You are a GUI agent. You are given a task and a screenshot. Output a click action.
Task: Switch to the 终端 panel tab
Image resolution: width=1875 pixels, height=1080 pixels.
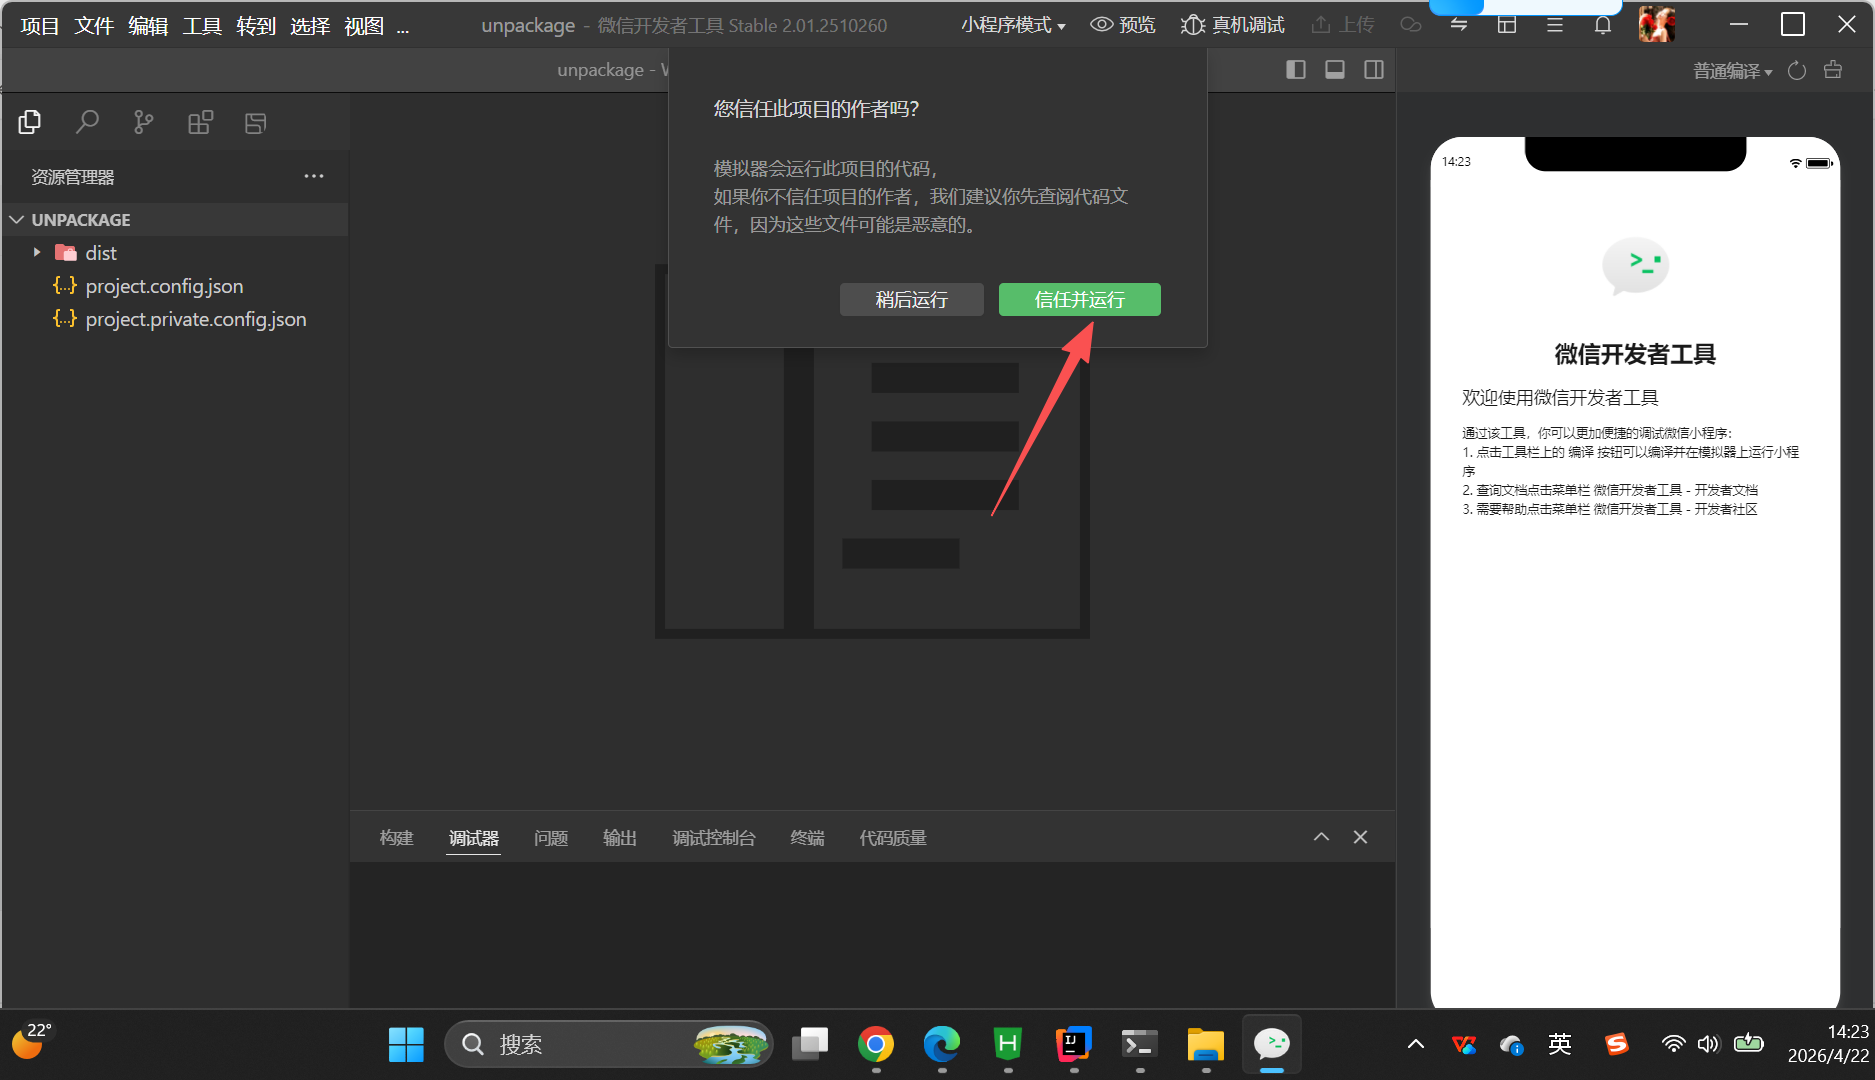coord(808,838)
